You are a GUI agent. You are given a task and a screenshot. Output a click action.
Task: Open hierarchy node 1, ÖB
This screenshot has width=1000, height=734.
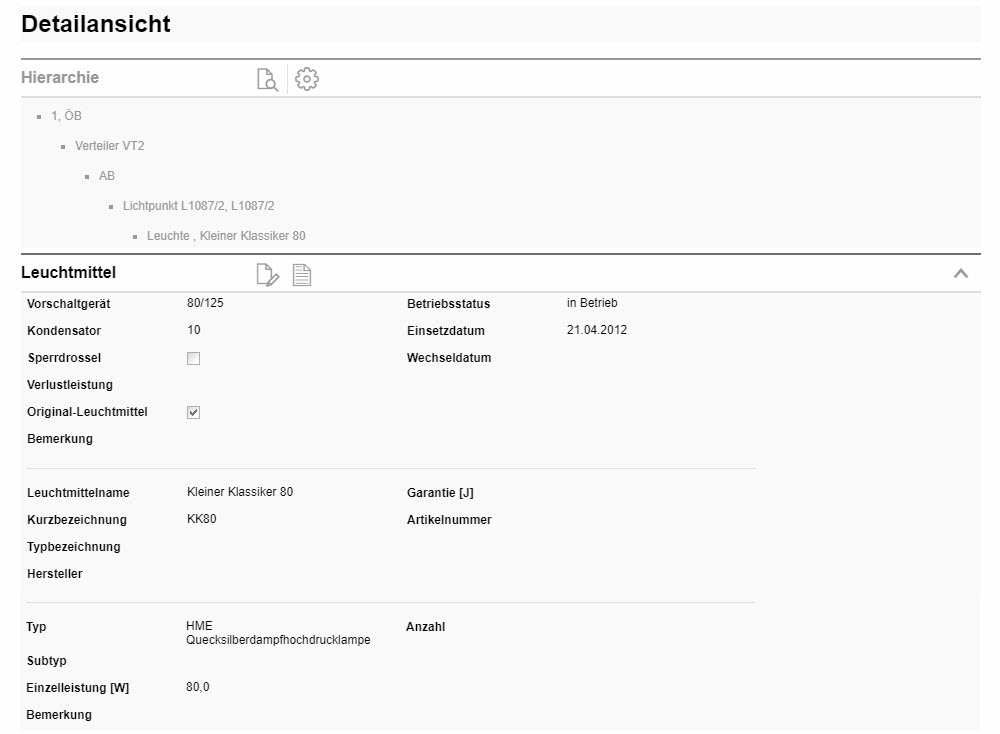(x=66, y=116)
